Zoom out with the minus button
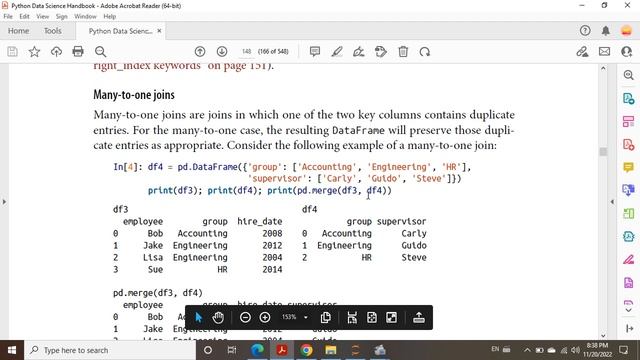The image size is (640, 360). [245, 317]
